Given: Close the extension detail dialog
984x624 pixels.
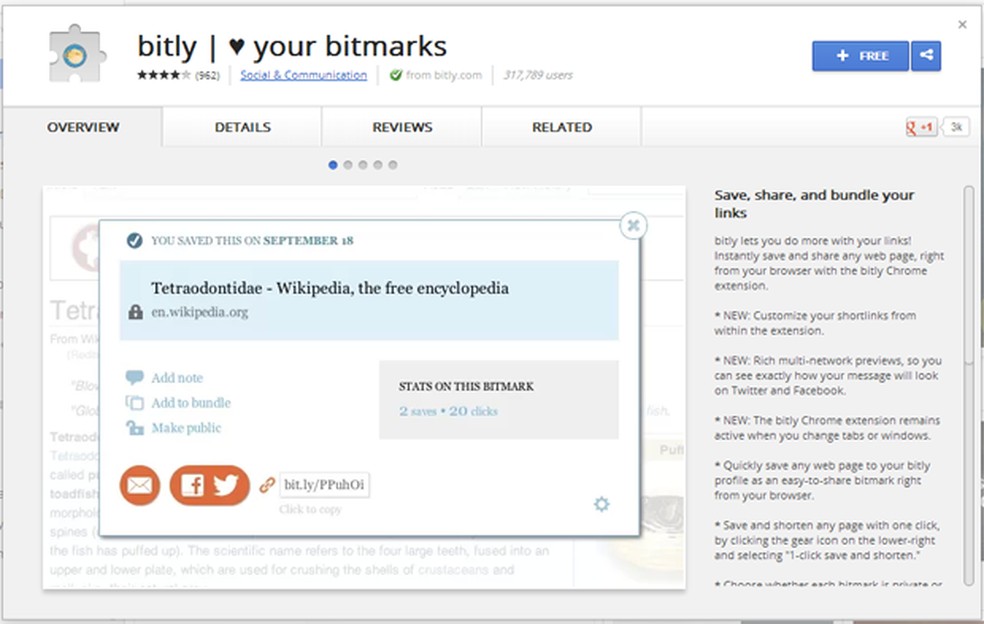Looking at the screenshot, I should coord(962,24).
